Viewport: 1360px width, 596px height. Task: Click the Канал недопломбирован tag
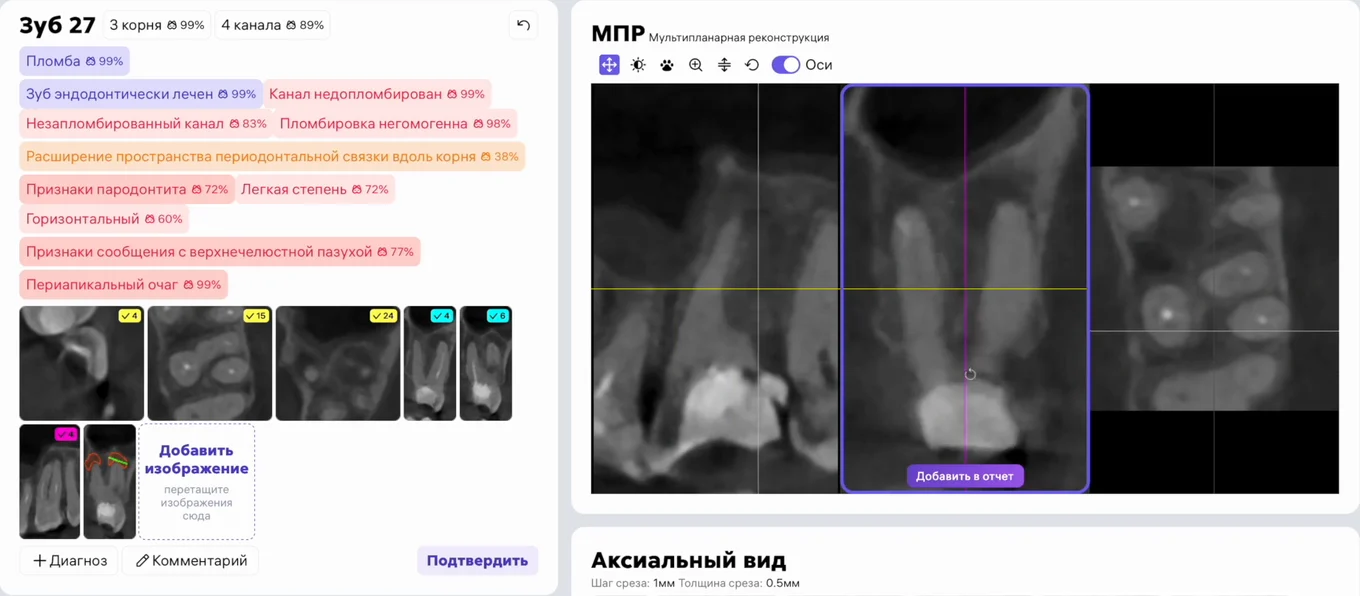tap(377, 94)
